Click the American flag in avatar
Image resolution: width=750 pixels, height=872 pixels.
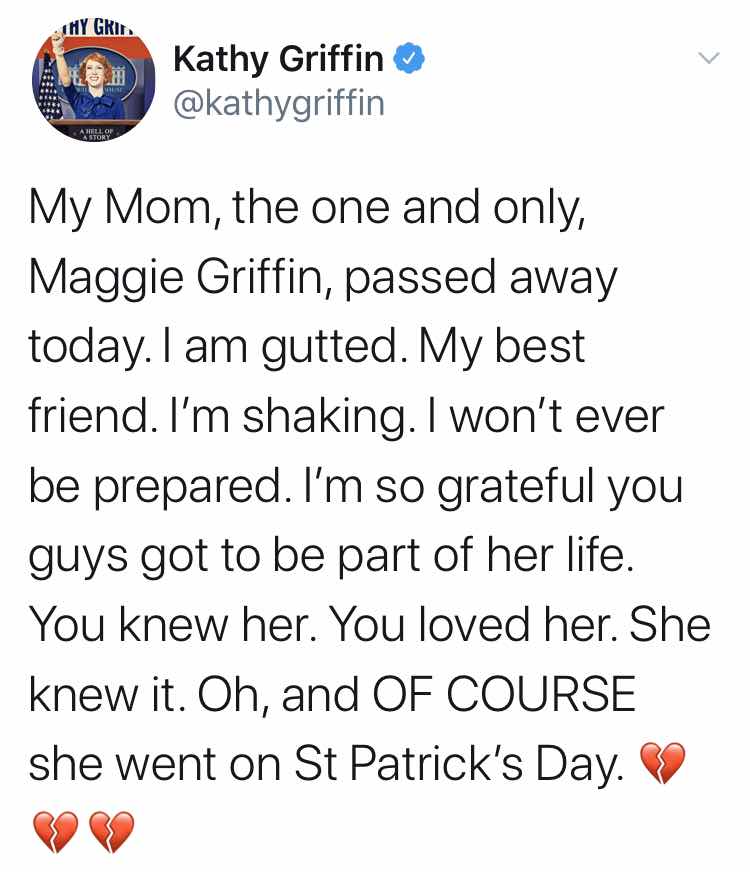(x=49, y=92)
